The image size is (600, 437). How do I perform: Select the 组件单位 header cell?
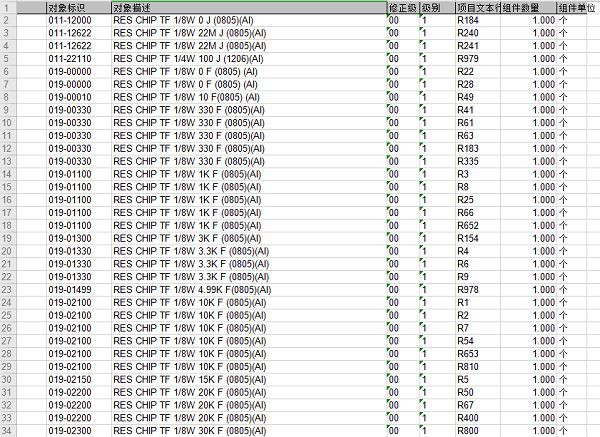pyautogui.click(x=579, y=7)
